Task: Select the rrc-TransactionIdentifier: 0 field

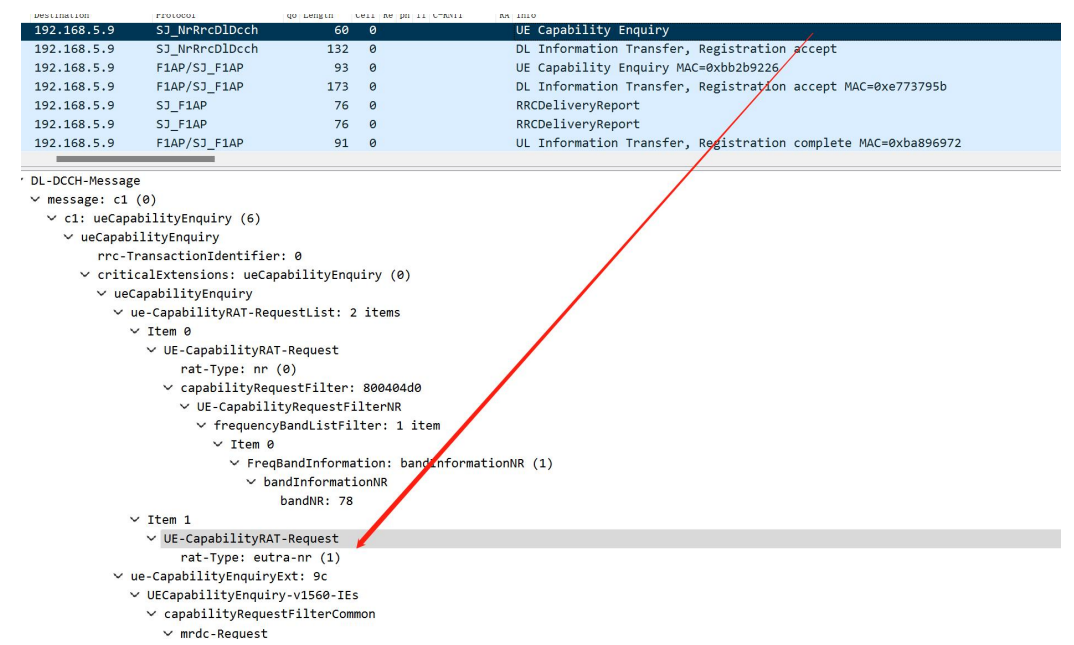Action: (199, 256)
